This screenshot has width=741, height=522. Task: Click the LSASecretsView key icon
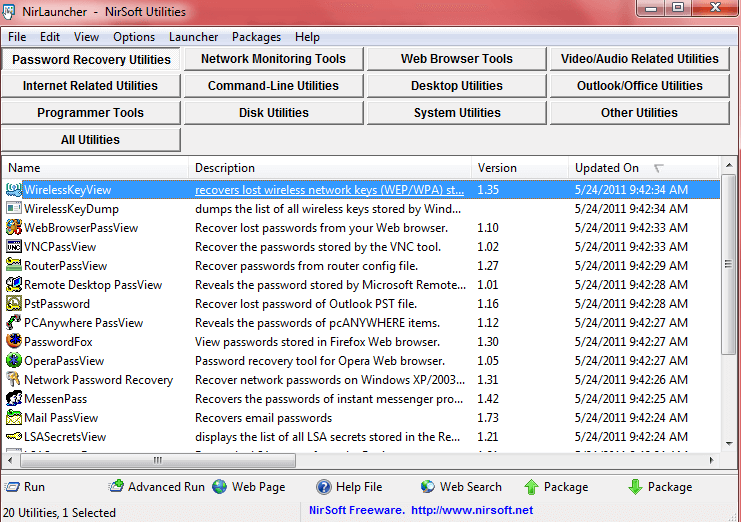click(x=14, y=436)
